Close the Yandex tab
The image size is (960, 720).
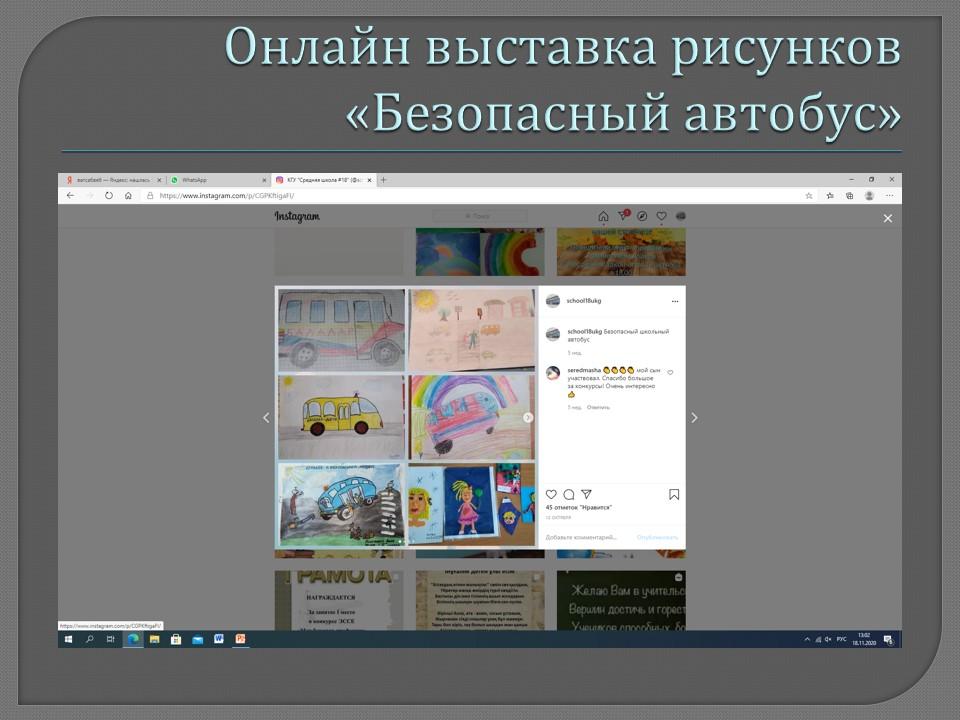click(x=159, y=180)
